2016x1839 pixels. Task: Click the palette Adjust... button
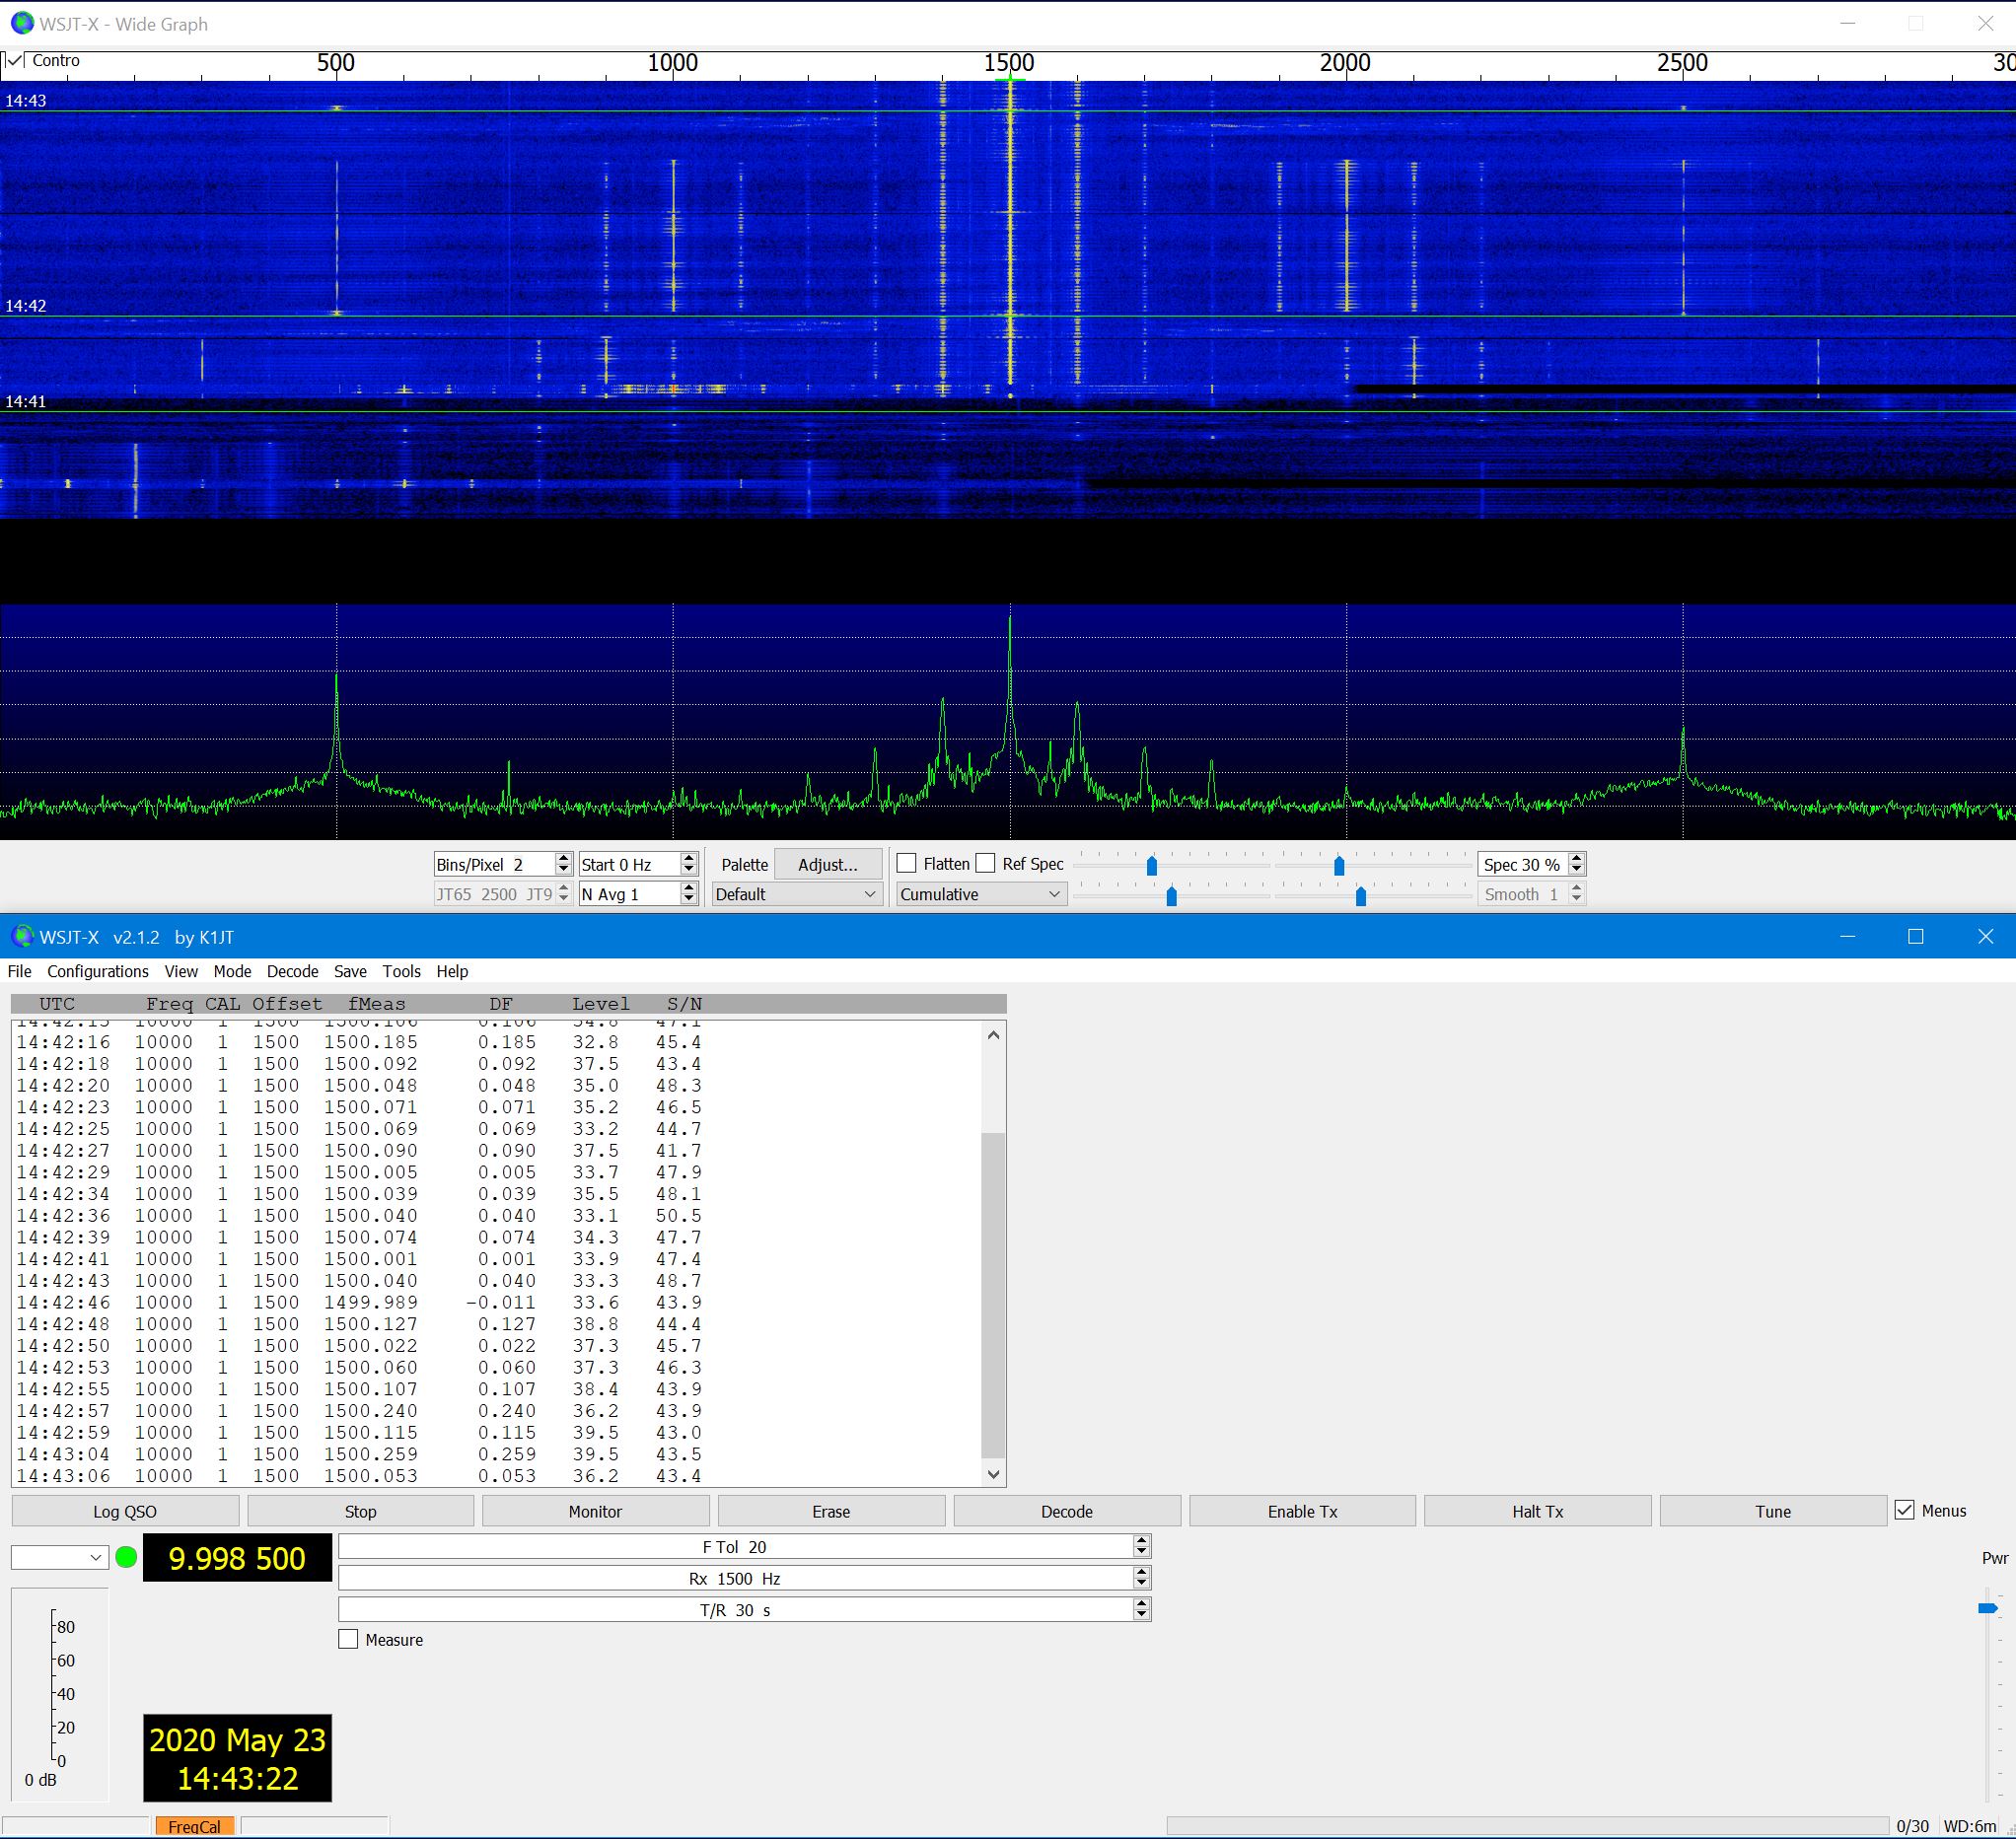827,864
